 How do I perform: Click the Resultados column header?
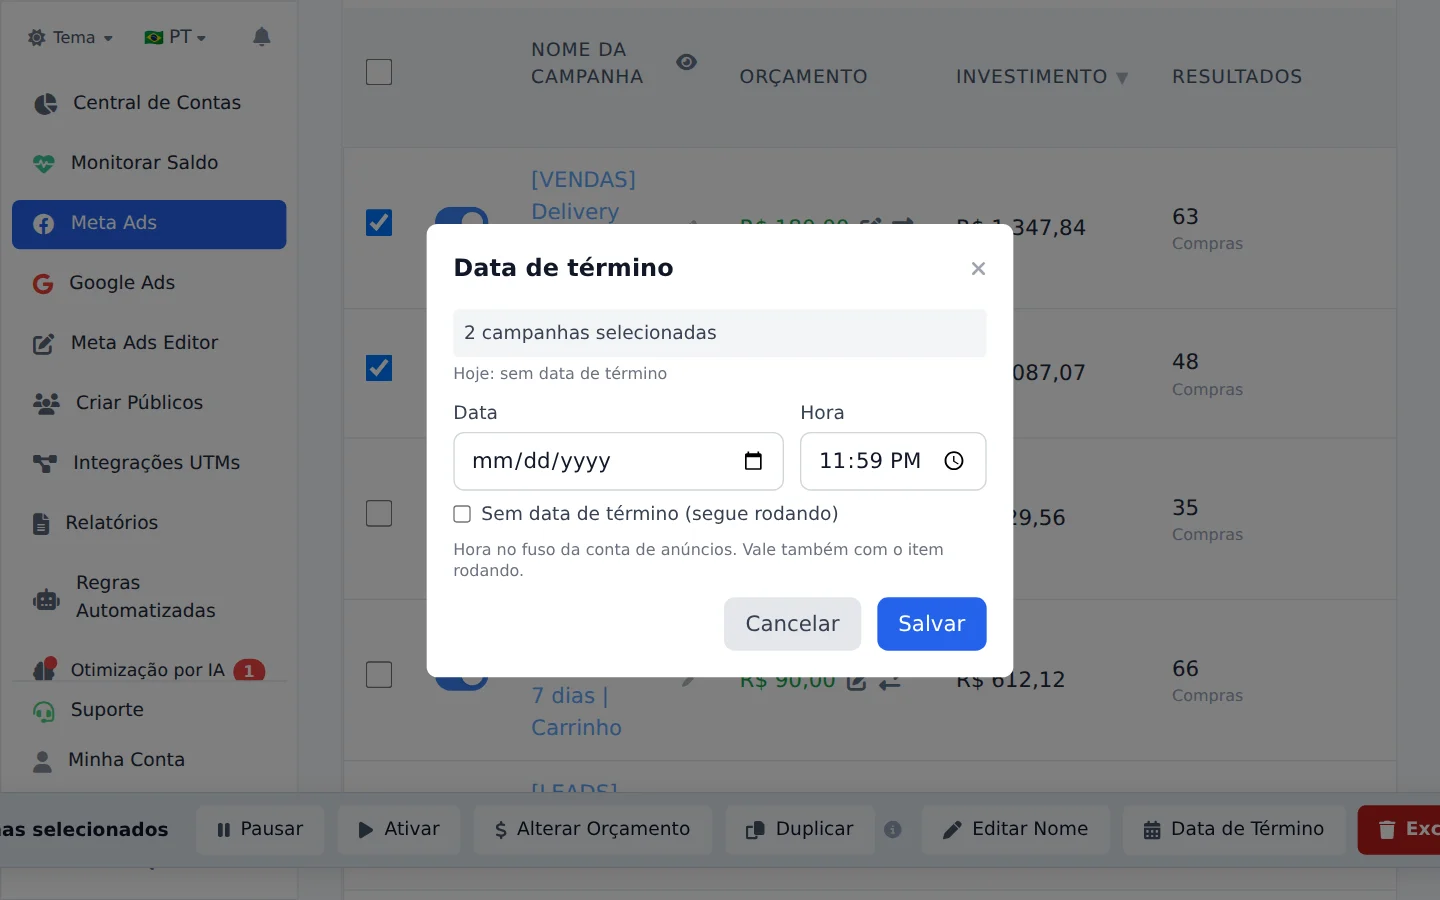click(x=1237, y=77)
